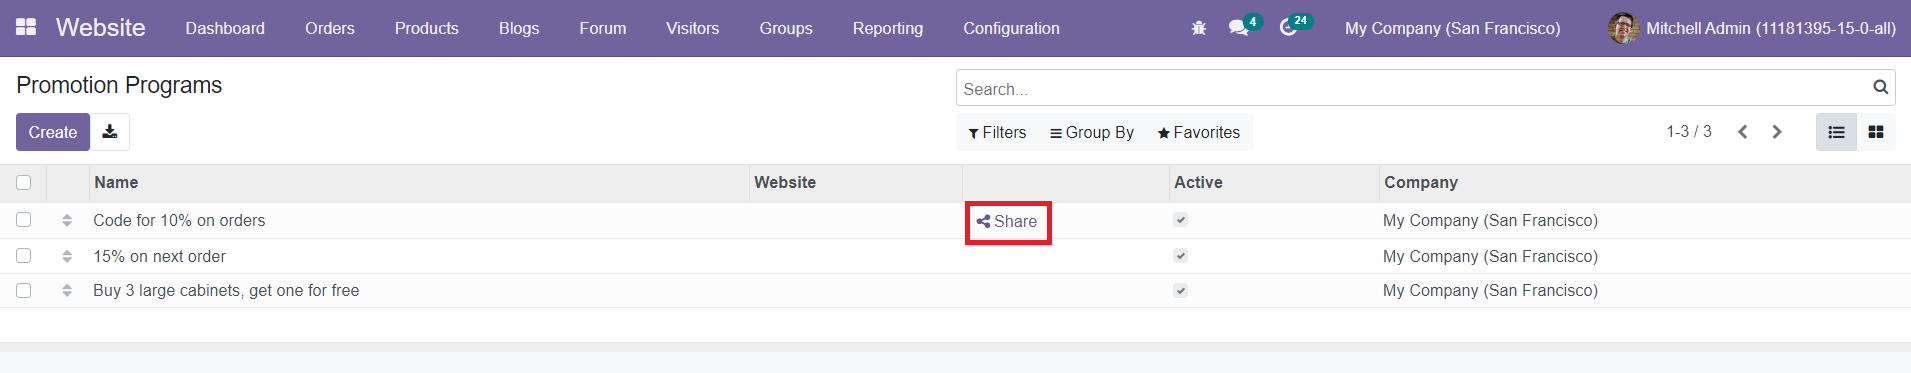Toggle the select-all header checkbox

point(24,182)
